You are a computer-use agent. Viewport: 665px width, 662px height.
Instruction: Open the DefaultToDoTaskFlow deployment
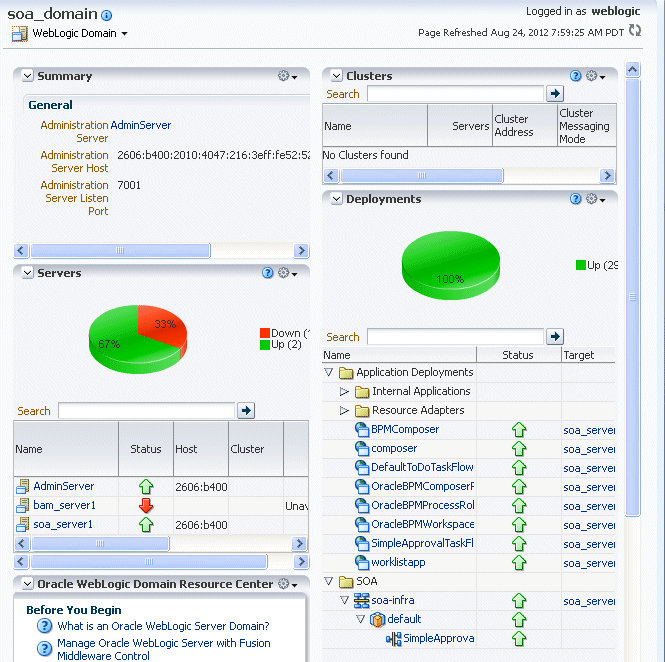click(x=422, y=467)
